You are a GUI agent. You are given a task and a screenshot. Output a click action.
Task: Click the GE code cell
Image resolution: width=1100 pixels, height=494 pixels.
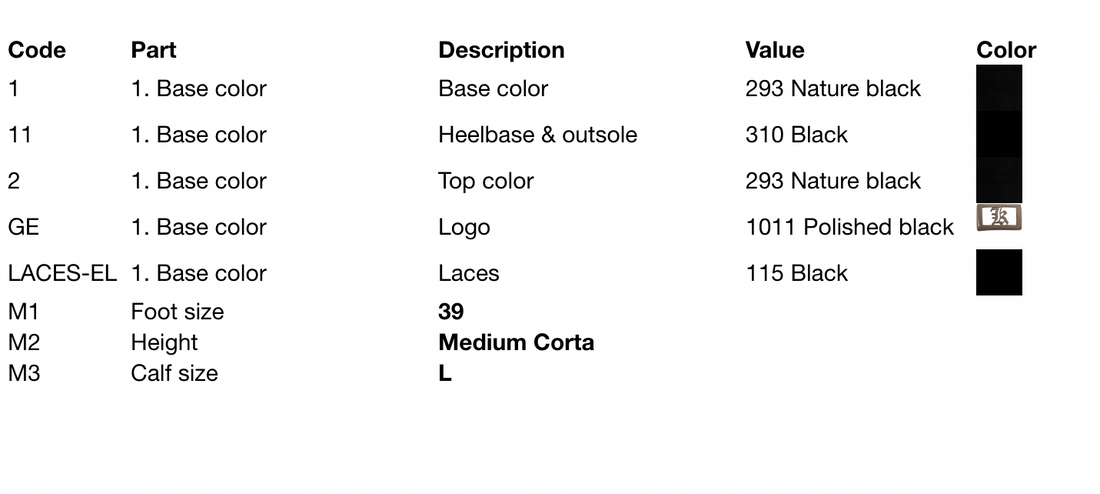[x=23, y=227]
